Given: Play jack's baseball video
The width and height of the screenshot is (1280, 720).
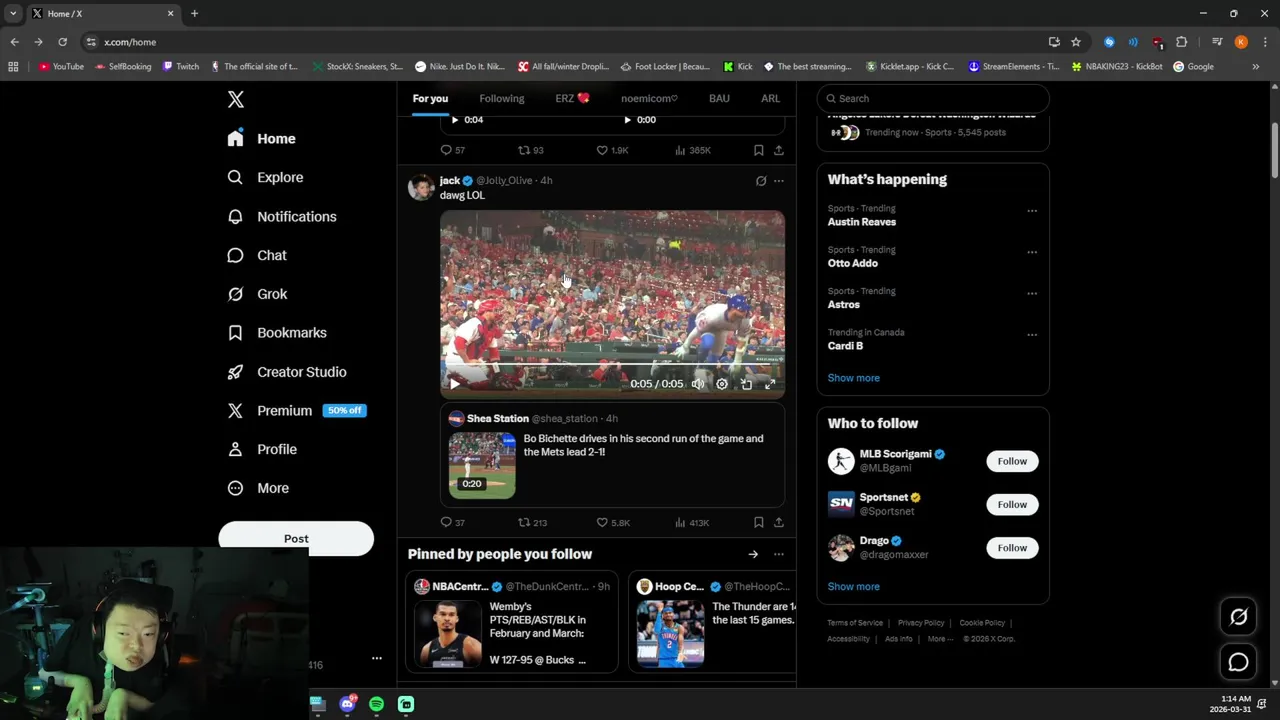Looking at the screenshot, I should pos(455,384).
